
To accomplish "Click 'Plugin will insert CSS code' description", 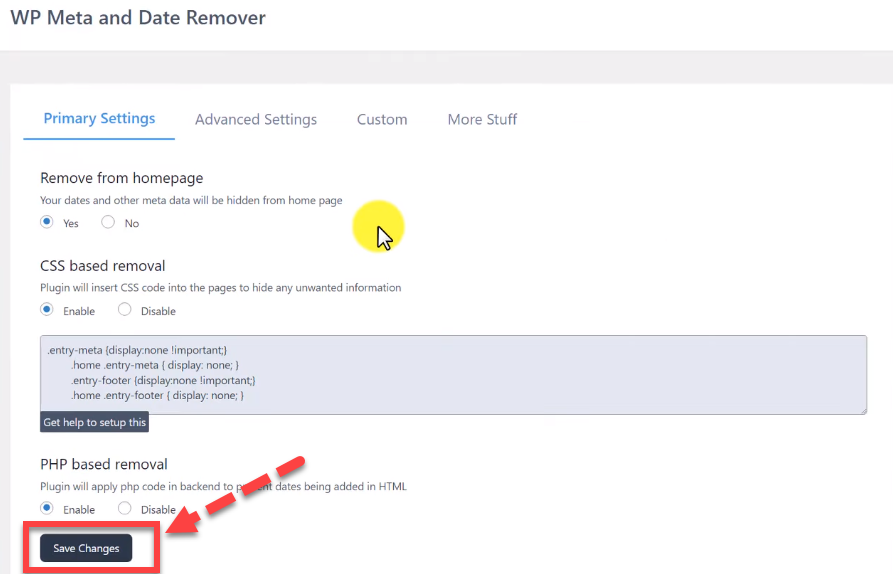I will [x=220, y=288].
